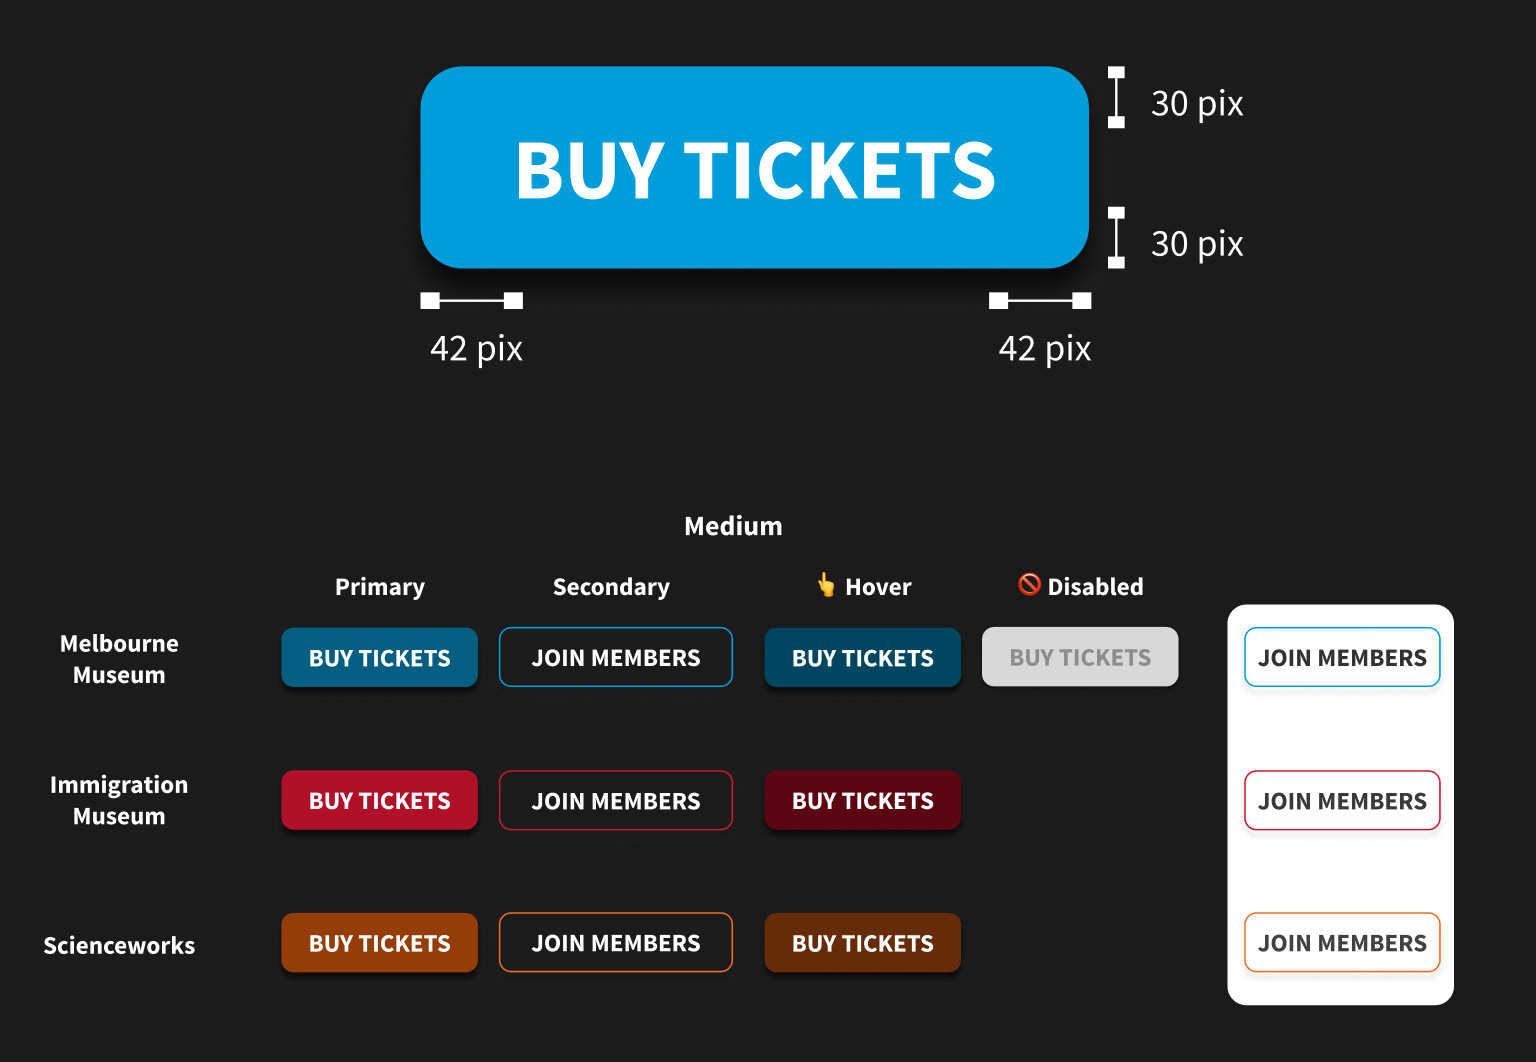1536x1062 pixels.
Task: Click the left 42 pix horizontal measurement marker
Action: [x=471, y=300]
